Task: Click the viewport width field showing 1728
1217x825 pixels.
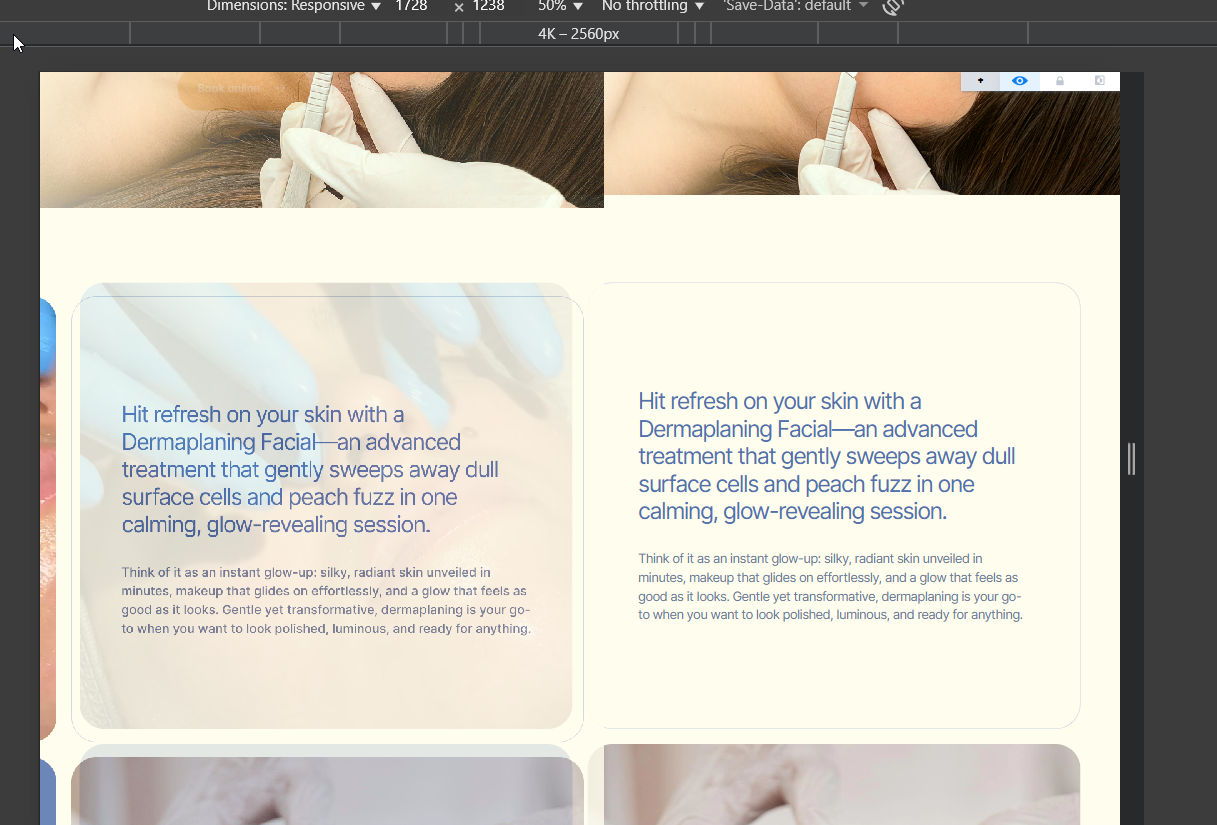Action: [411, 6]
